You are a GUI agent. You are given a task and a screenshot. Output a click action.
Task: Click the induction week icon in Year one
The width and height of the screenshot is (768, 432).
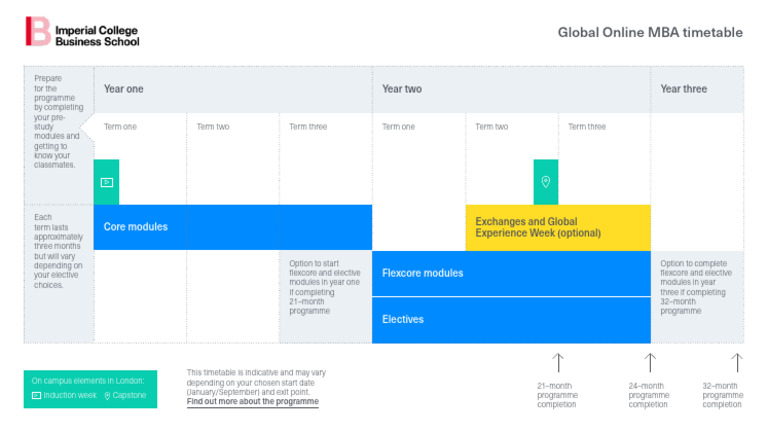pyautogui.click(x=107, y=182)
